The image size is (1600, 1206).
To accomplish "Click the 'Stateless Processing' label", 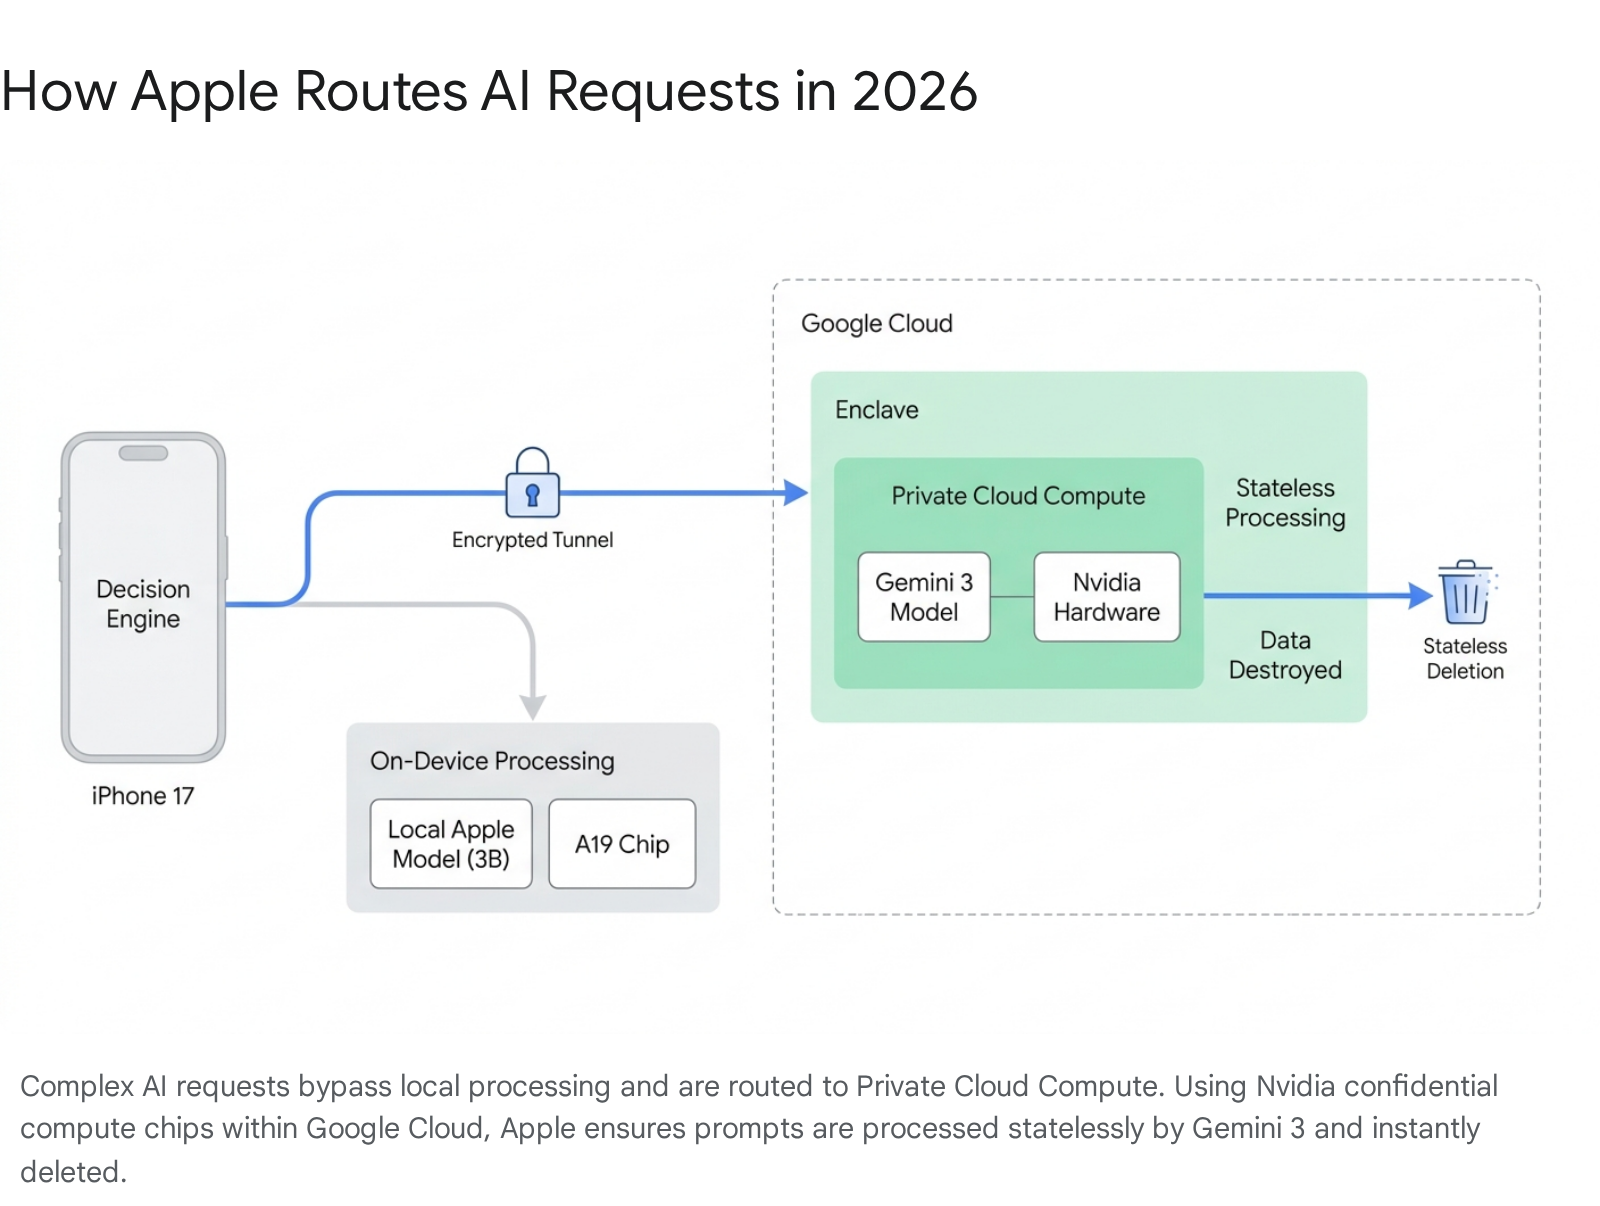I will [1285, 503].
